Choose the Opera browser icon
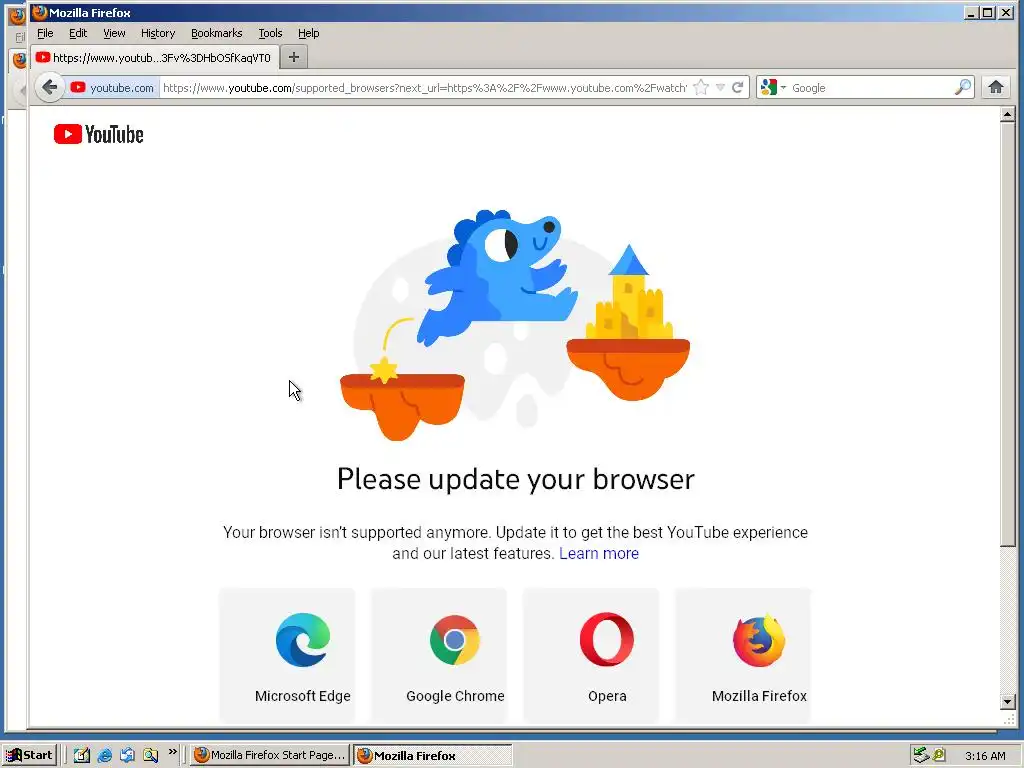 (x=607, y=639)
